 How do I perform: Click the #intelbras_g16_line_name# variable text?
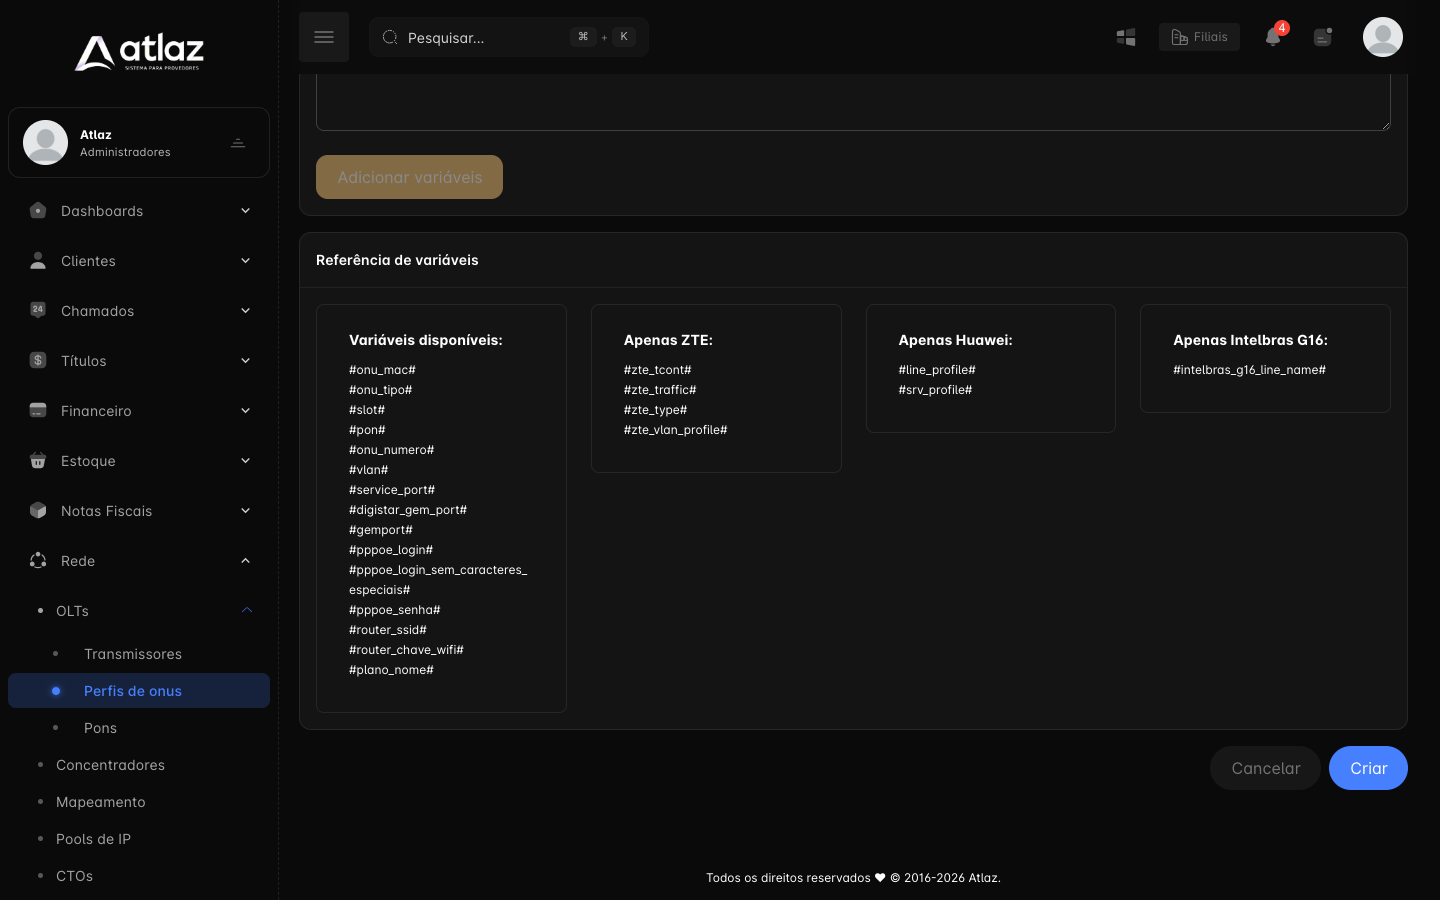click(x=1249, y=370)
